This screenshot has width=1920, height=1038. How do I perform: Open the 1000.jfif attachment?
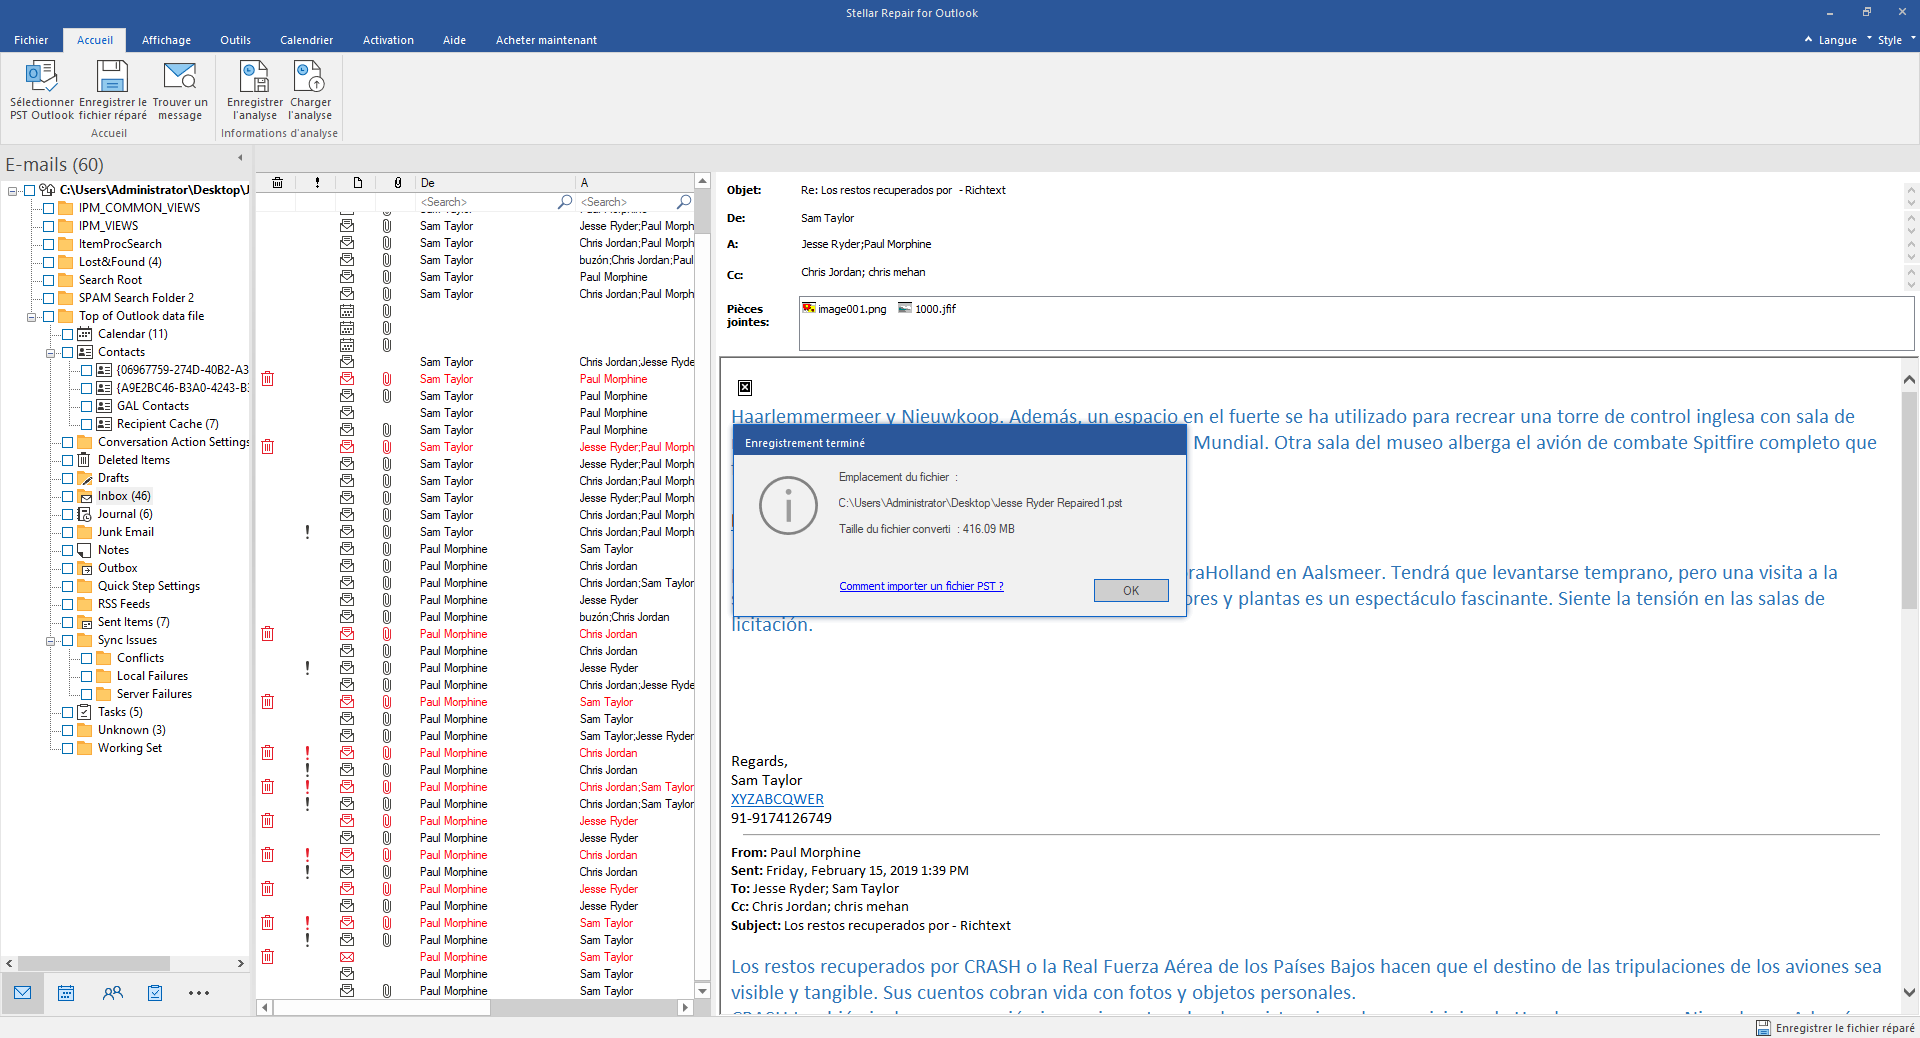[x=927, y=309]
